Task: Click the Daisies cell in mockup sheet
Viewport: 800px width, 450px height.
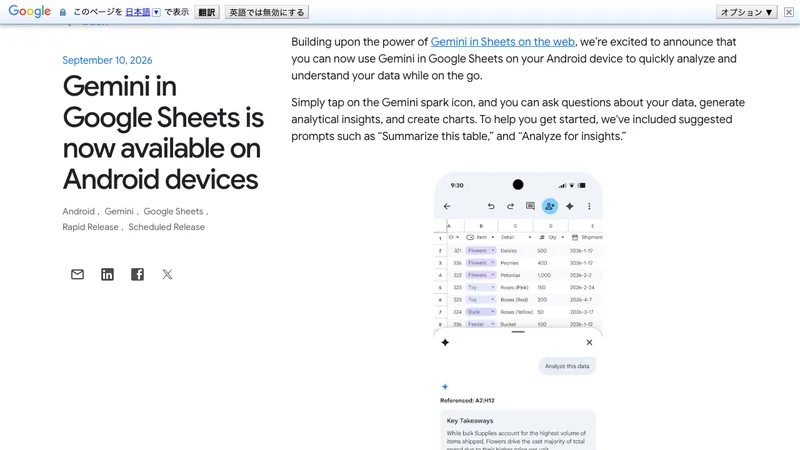Action: point(509,251)
